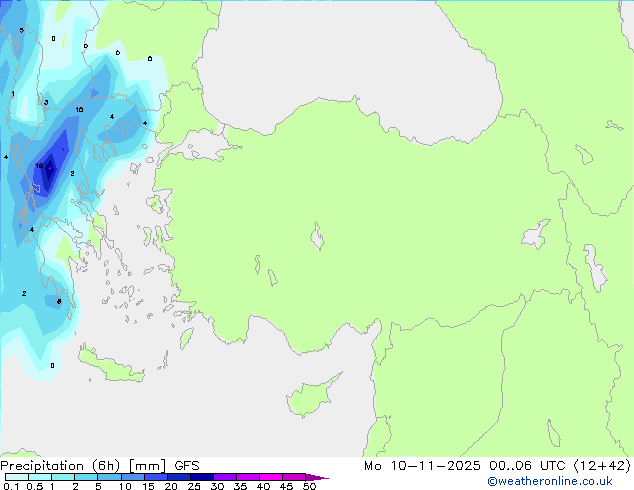Click the island of Crete on the map
The image size is (634, 490).
click(x=111, y=366)
